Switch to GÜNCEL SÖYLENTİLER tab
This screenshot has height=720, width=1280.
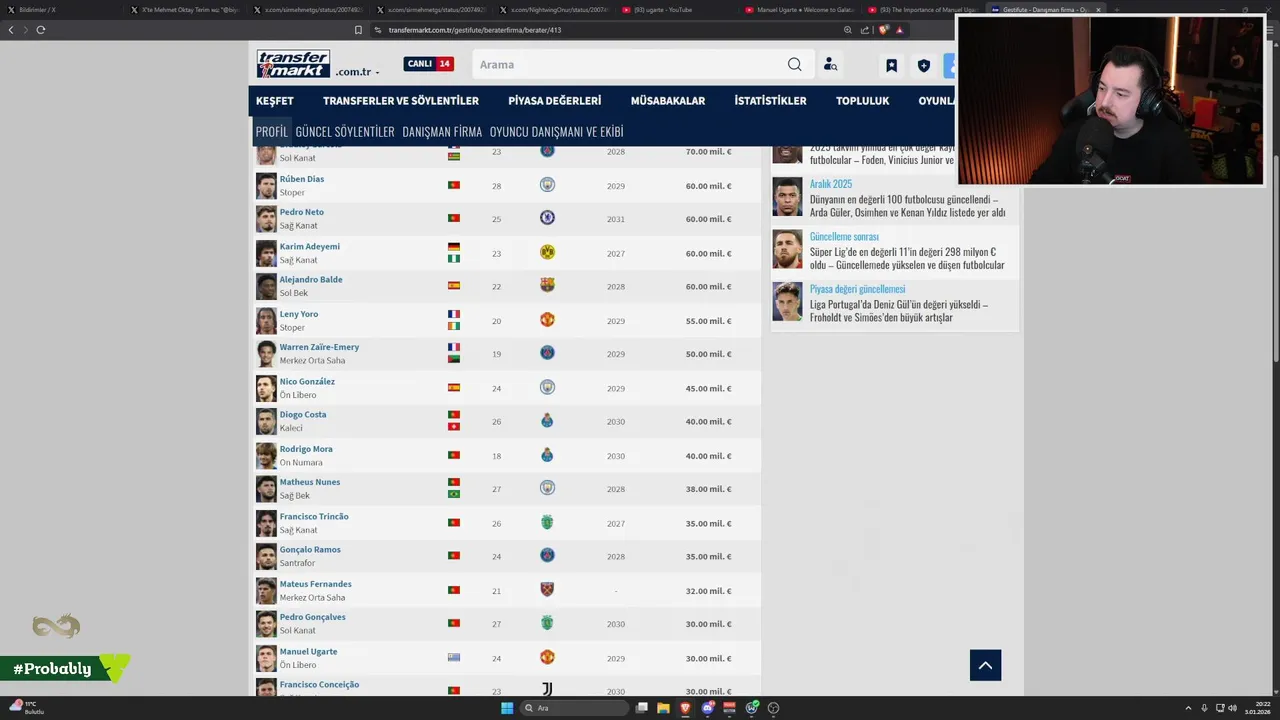(345, 131)
